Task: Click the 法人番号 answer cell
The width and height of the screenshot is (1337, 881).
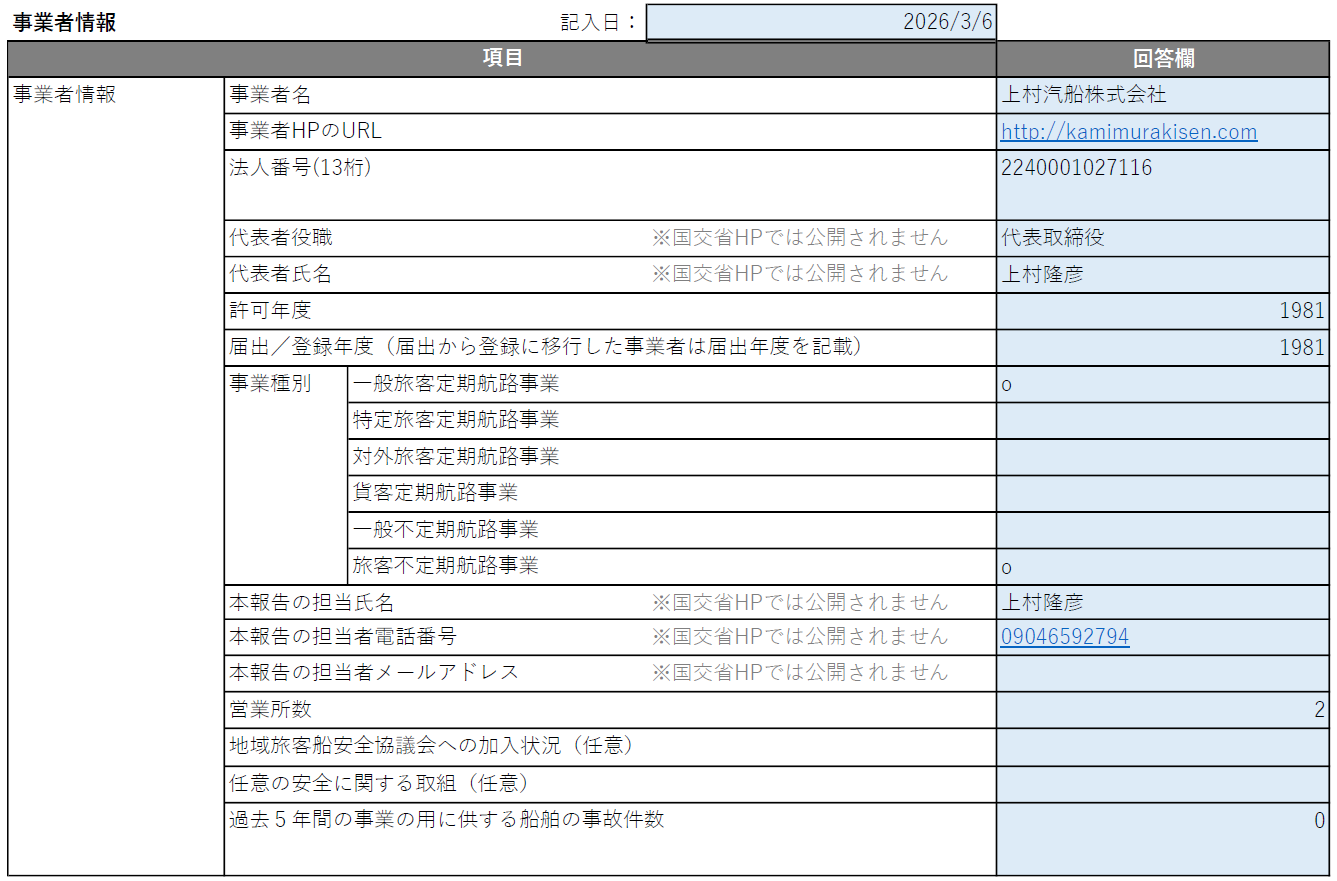Action: [1163, 185]
